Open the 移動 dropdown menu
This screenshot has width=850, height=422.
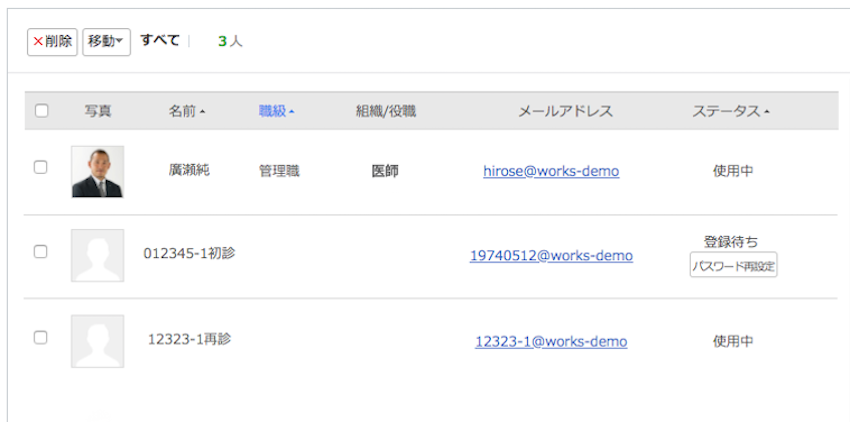pos(106,41)
